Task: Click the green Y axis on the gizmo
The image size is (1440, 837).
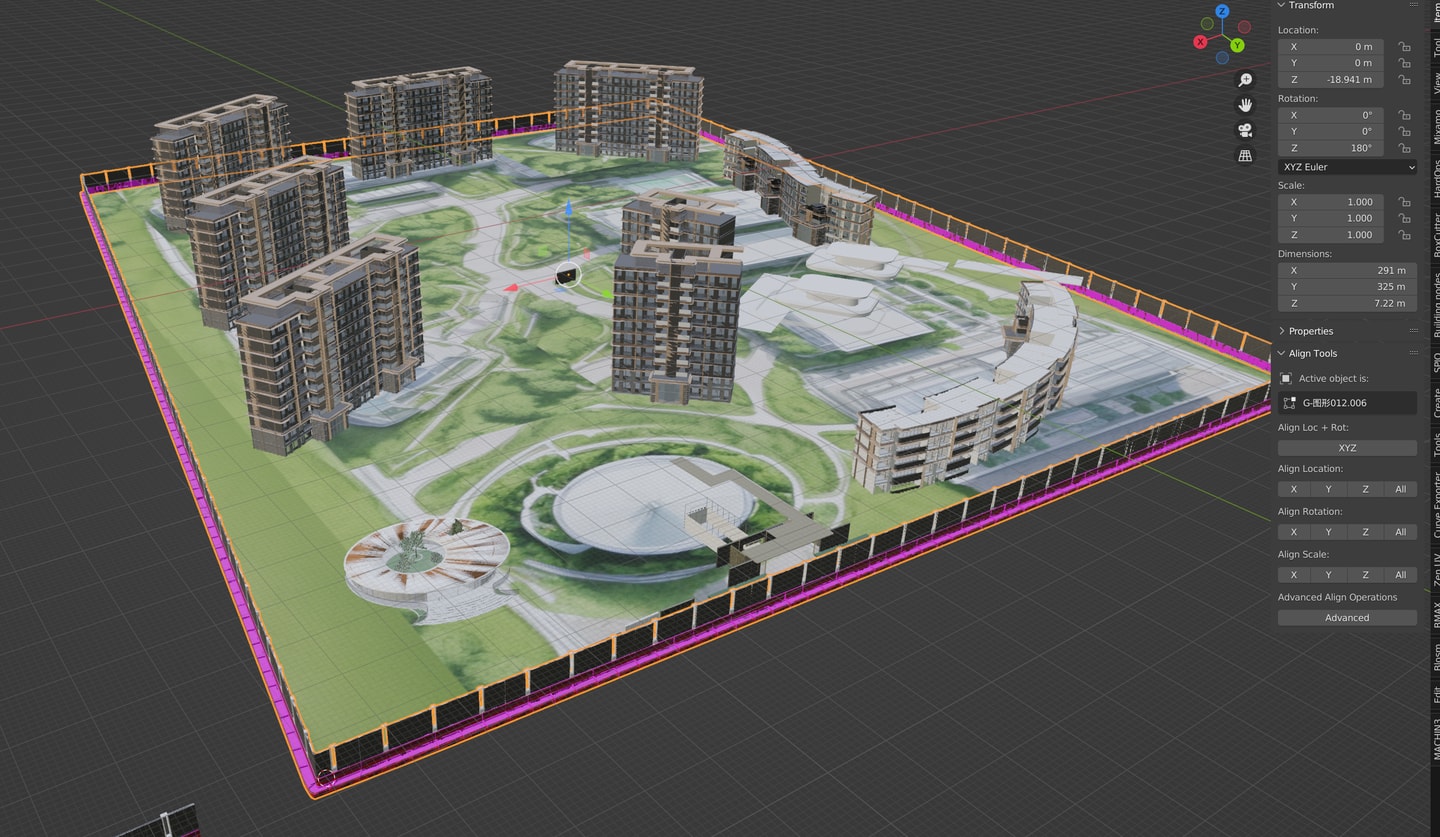Action: 1237,46
